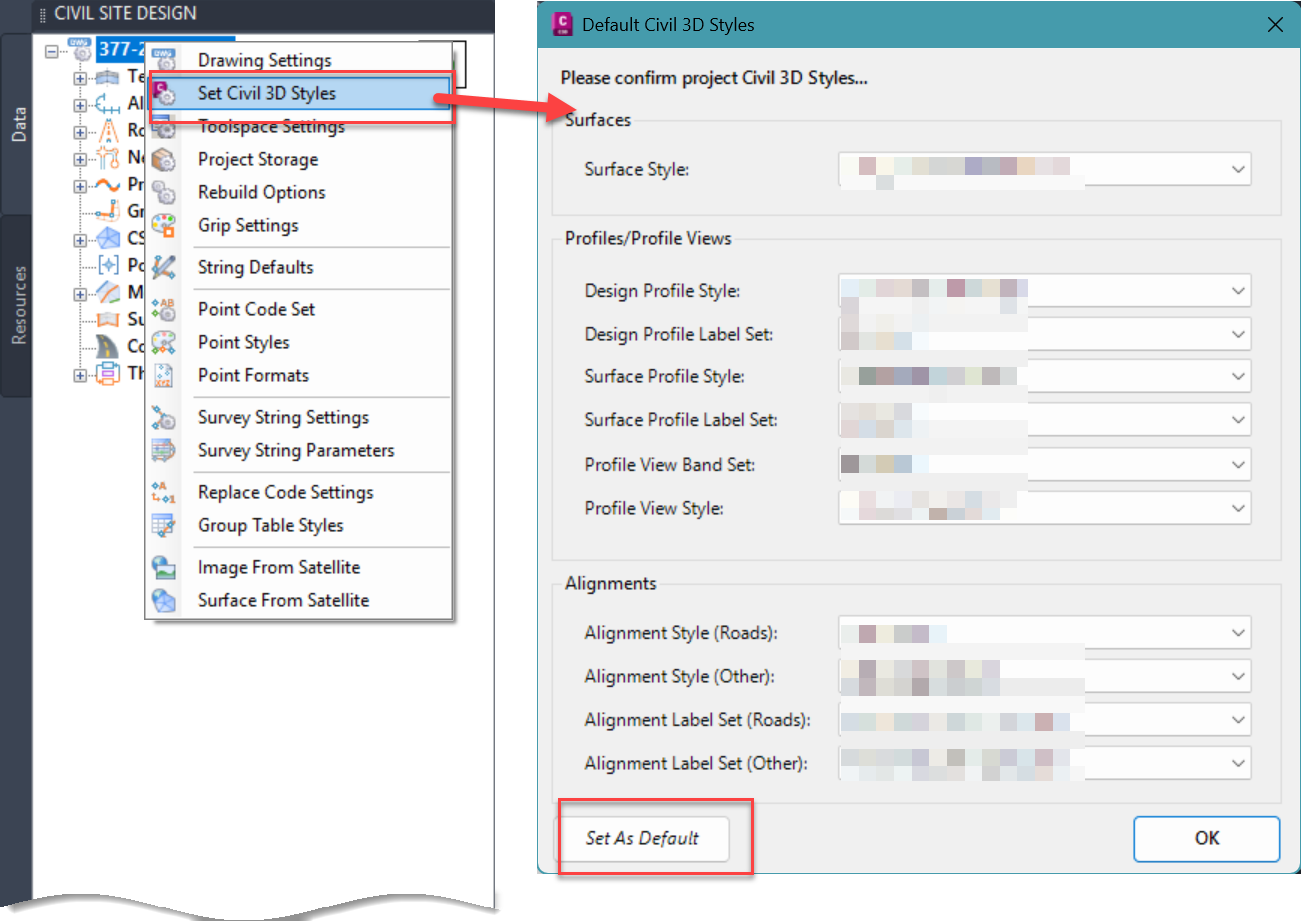Click the Toolspace Settings icon
The height and width of the screenshot is (921, 1301).
click(x=164, y=126)
